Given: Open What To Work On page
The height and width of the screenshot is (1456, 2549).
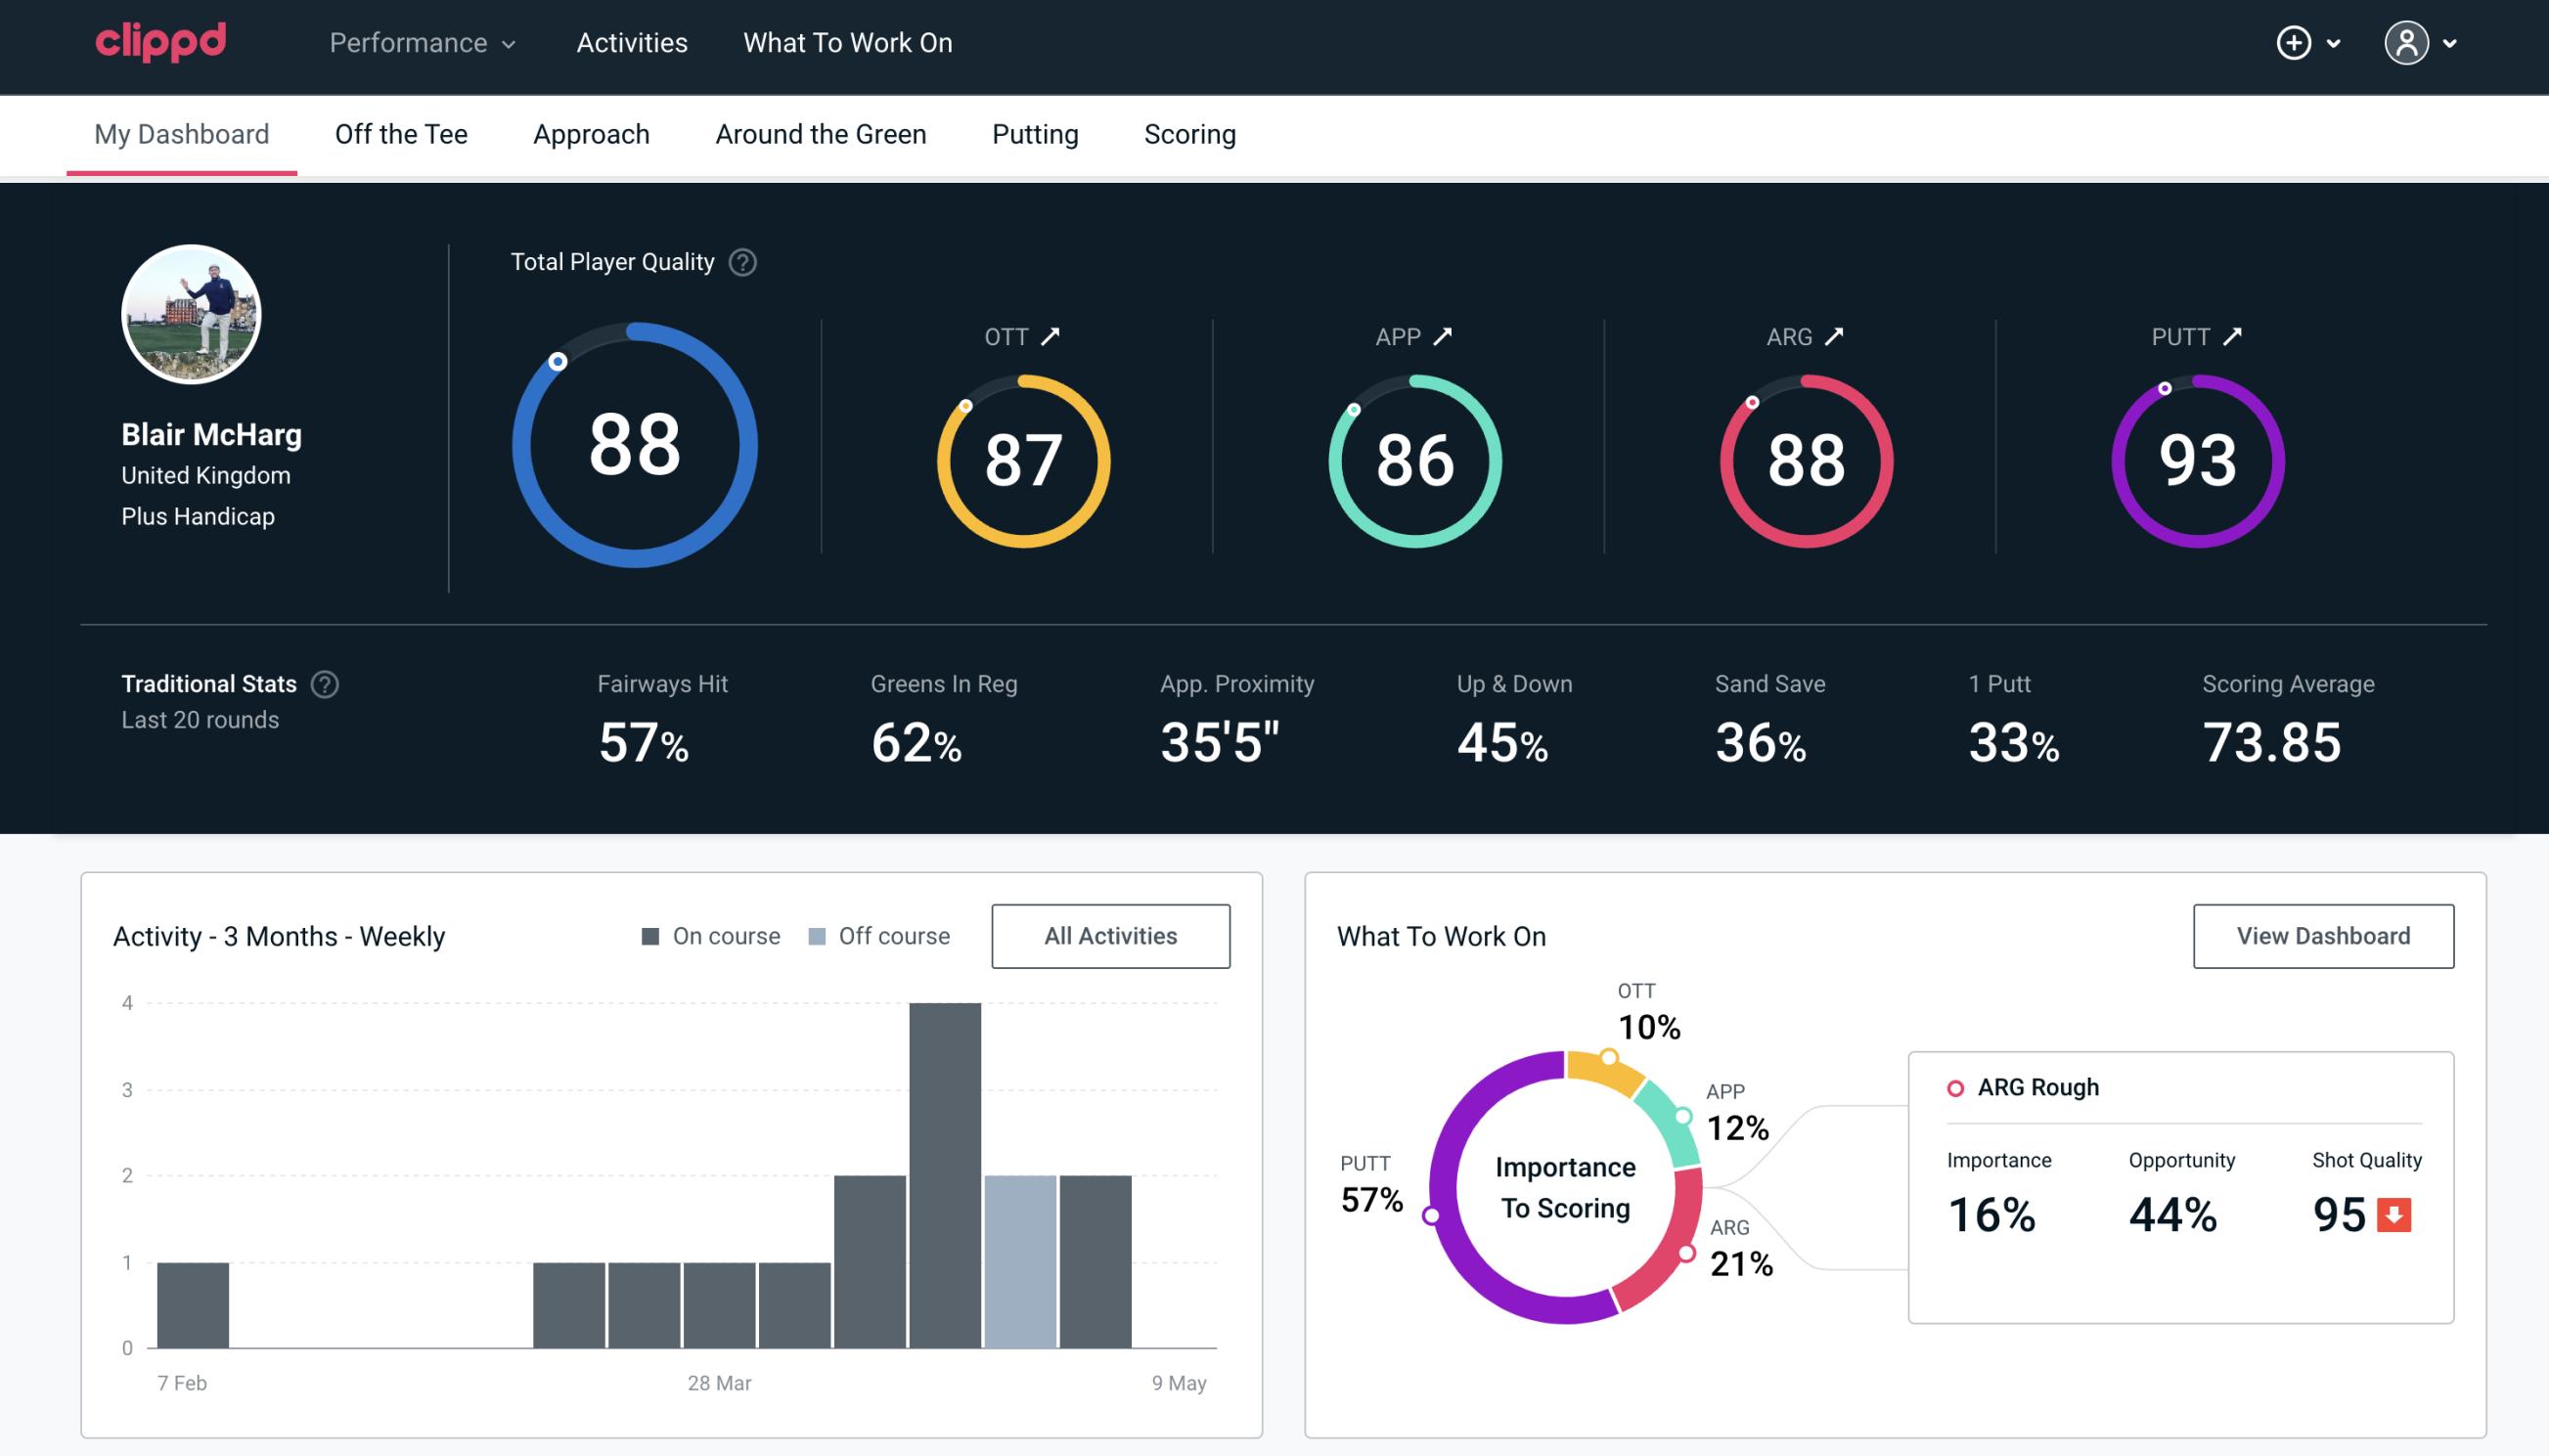Looking at the screenshot, I should (x=847, y=44).
